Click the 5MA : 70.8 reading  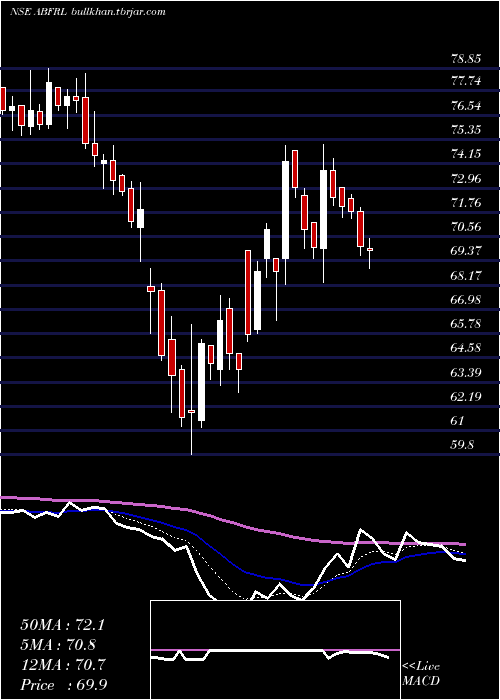pyautogui.click(x=58, y=645)
